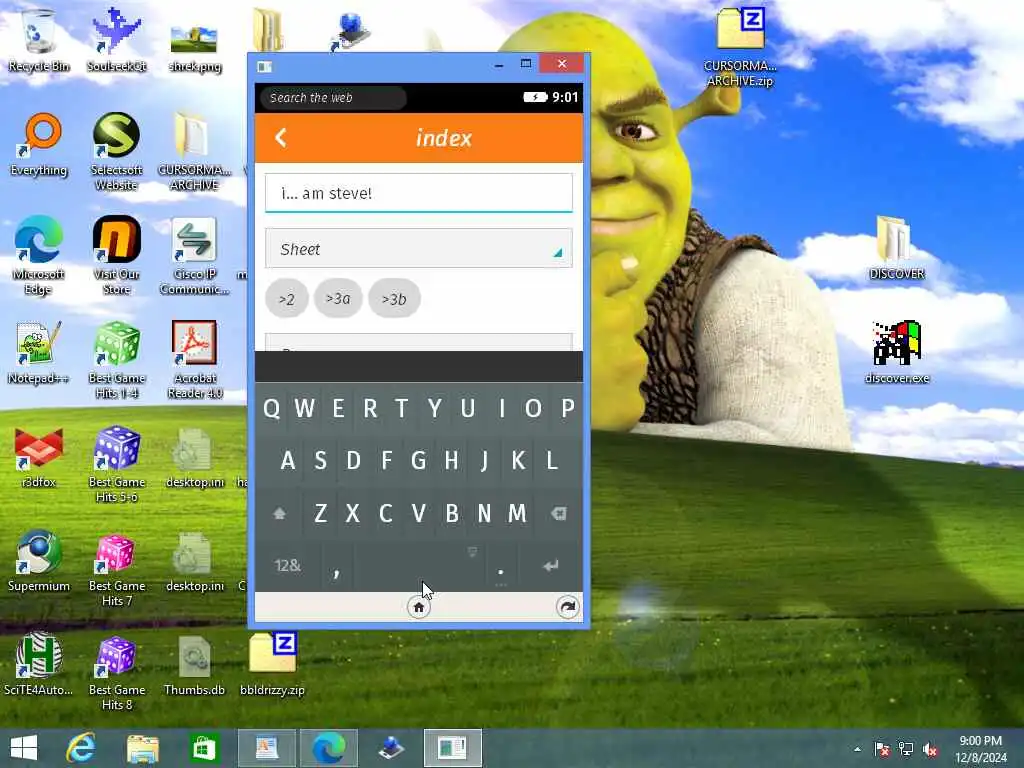
Task: Open Acrobat Reader 4.0 shortcut
Action: coord(195,360)
